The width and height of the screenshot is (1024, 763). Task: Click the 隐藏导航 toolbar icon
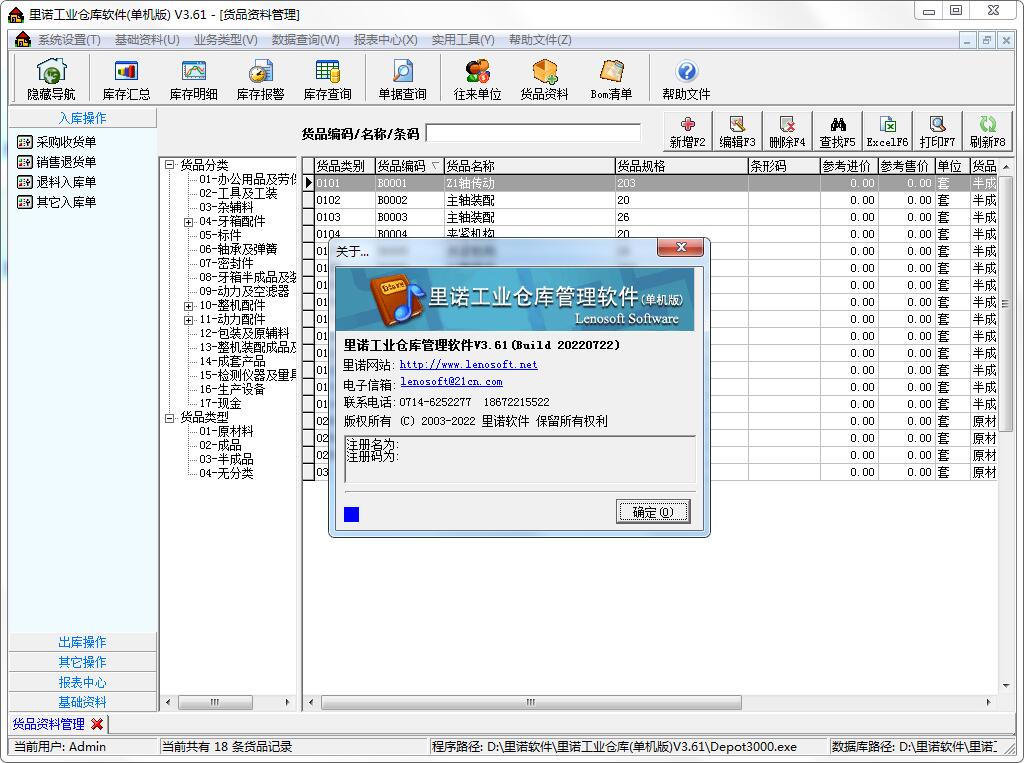(52, 80)
